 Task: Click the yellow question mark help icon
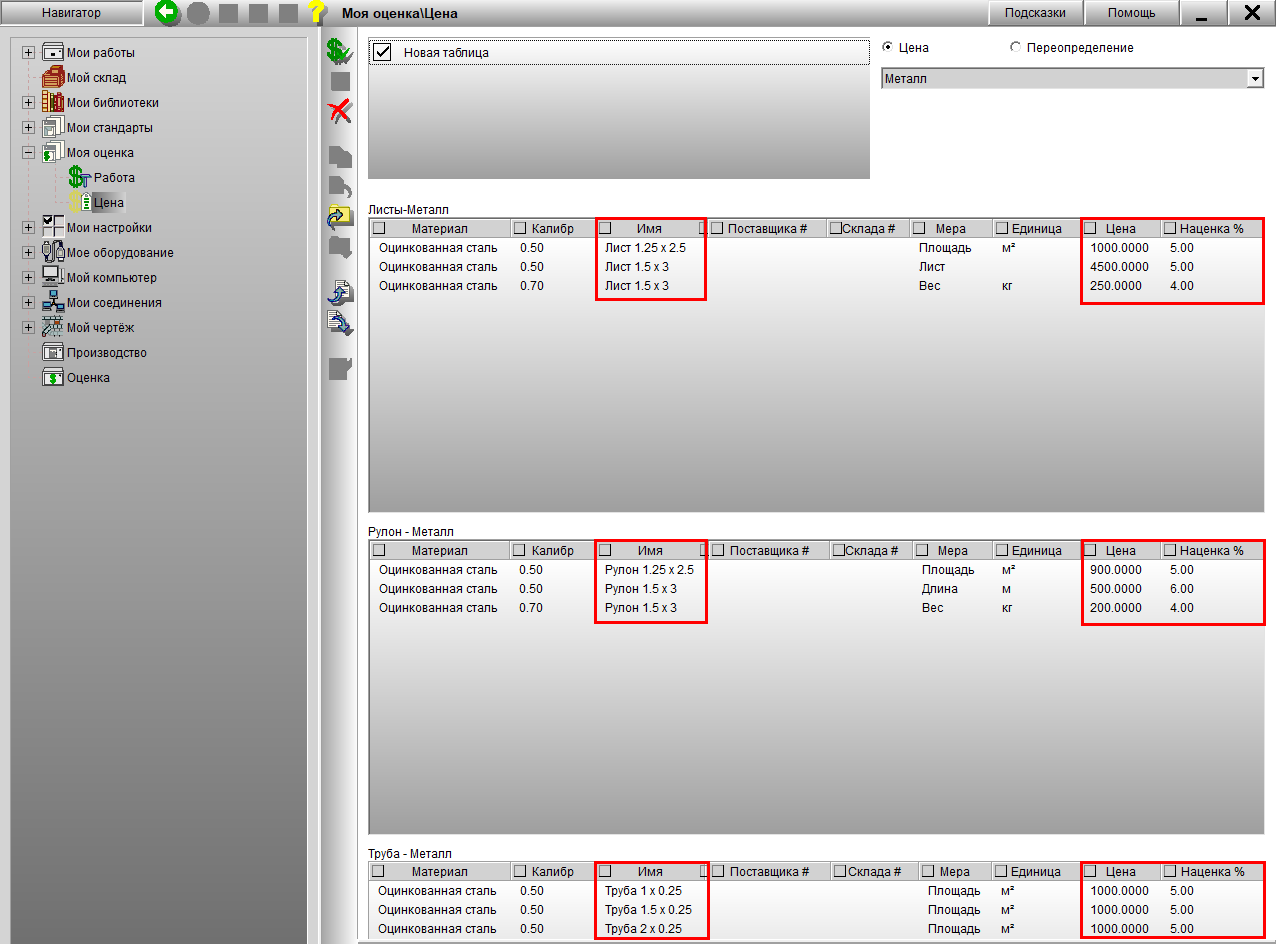[317, 13]
